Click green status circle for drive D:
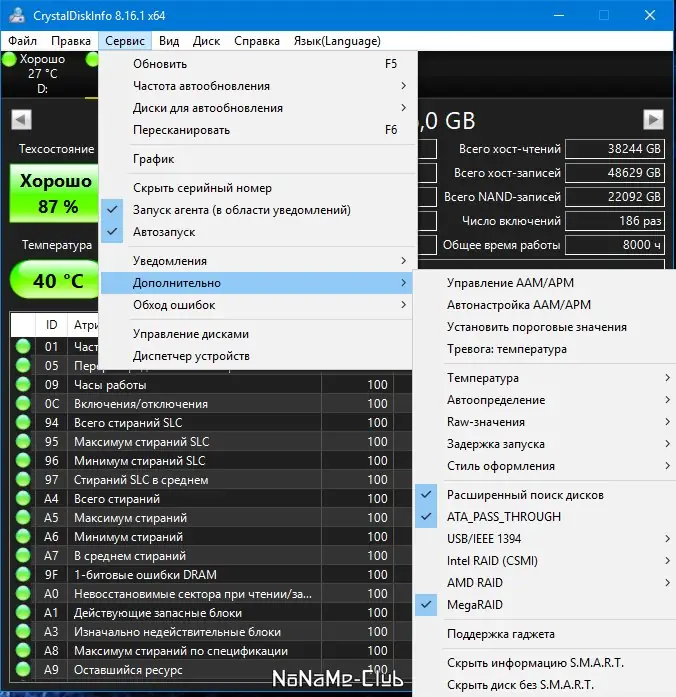676x697 pixels. click(x=9, y=59)
